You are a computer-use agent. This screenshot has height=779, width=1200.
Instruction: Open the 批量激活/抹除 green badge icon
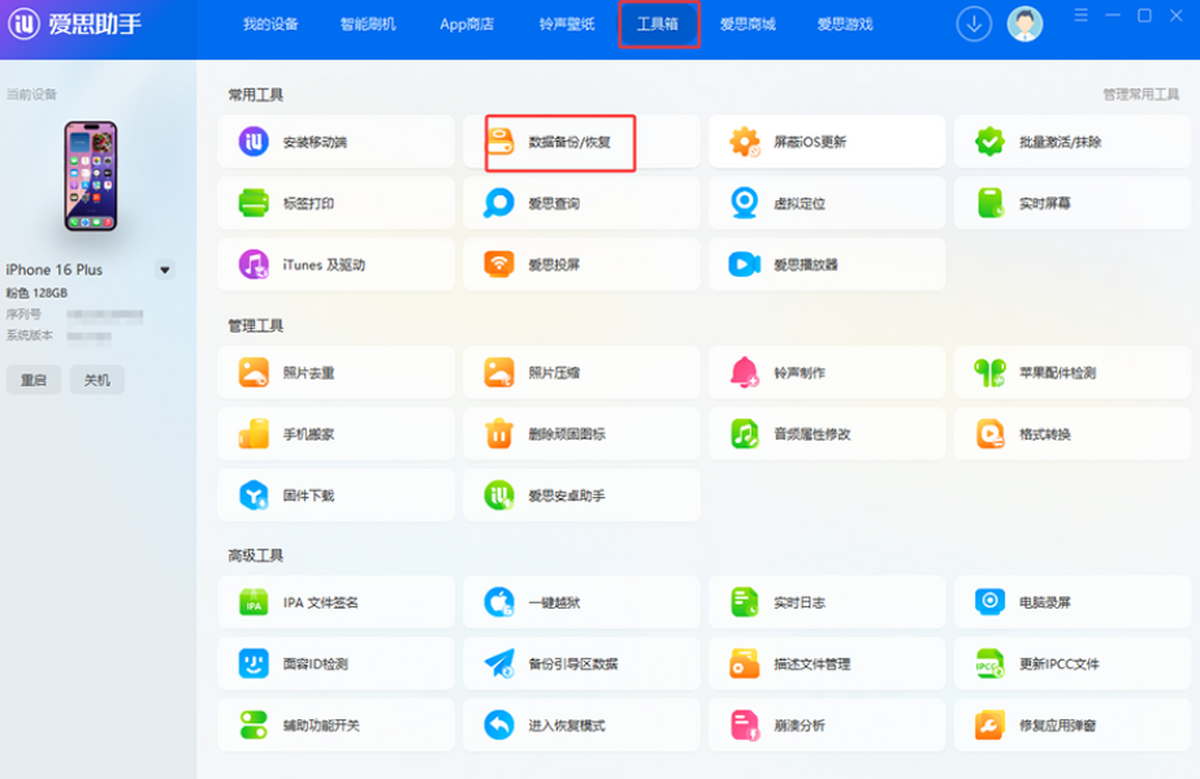pyautogui.click(x=990, y=142)
